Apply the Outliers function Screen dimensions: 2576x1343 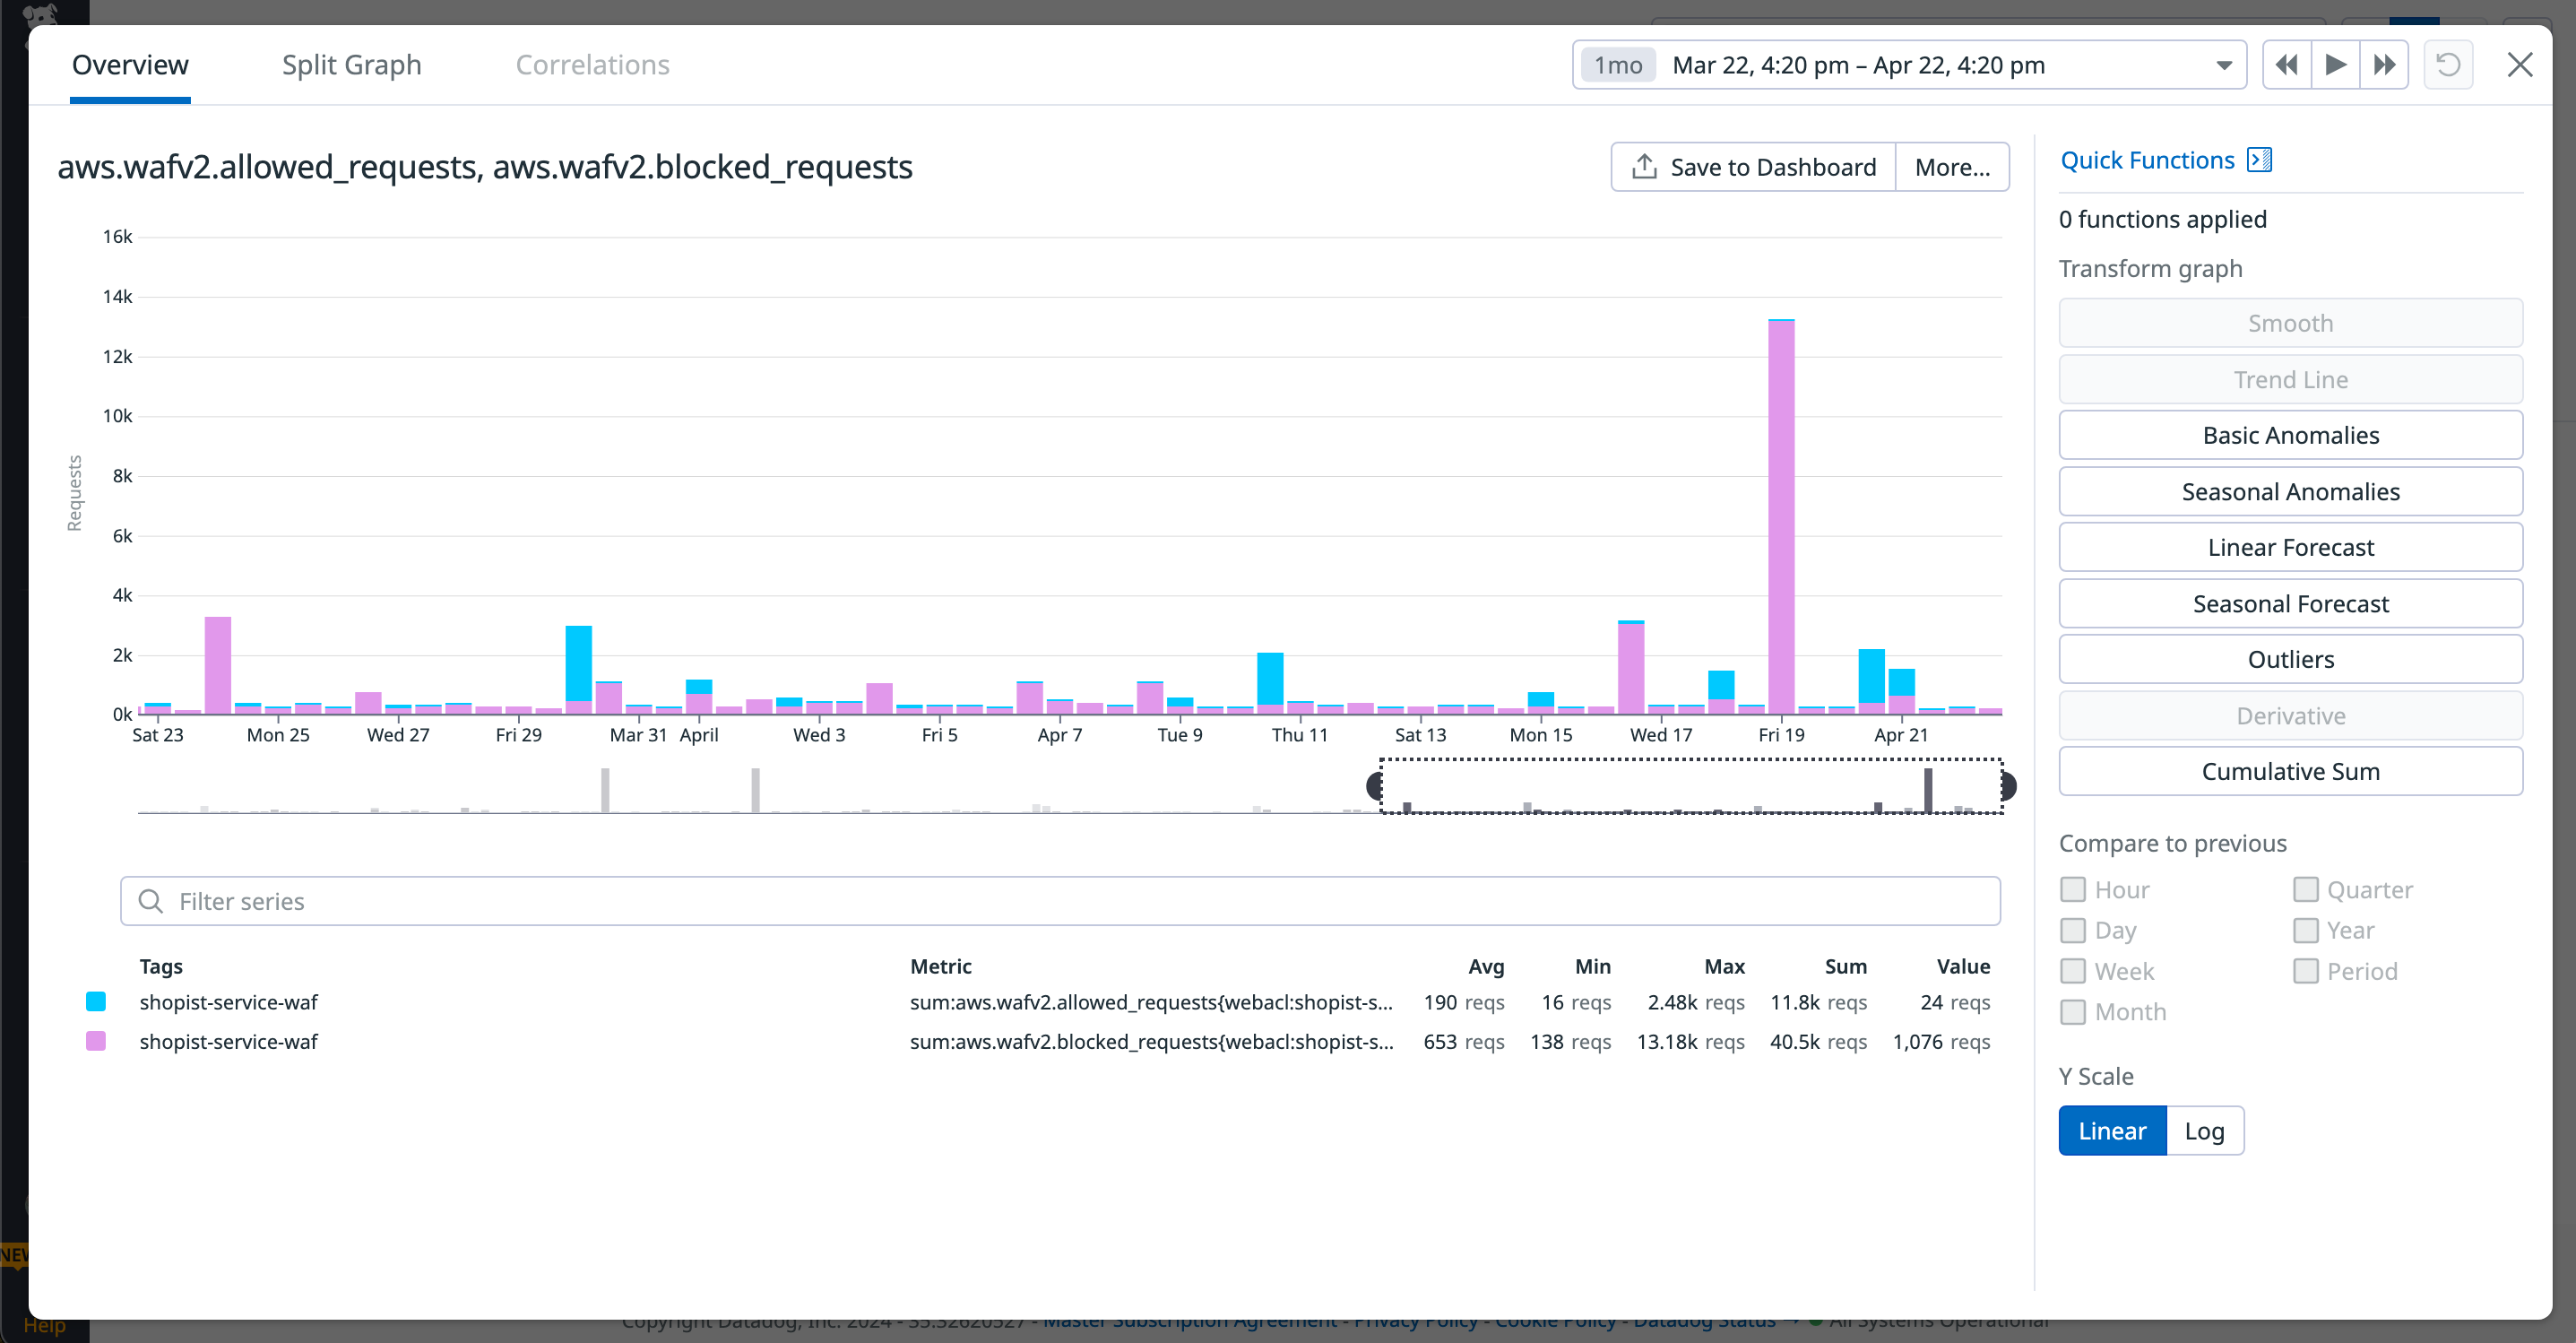[2291, 659]
